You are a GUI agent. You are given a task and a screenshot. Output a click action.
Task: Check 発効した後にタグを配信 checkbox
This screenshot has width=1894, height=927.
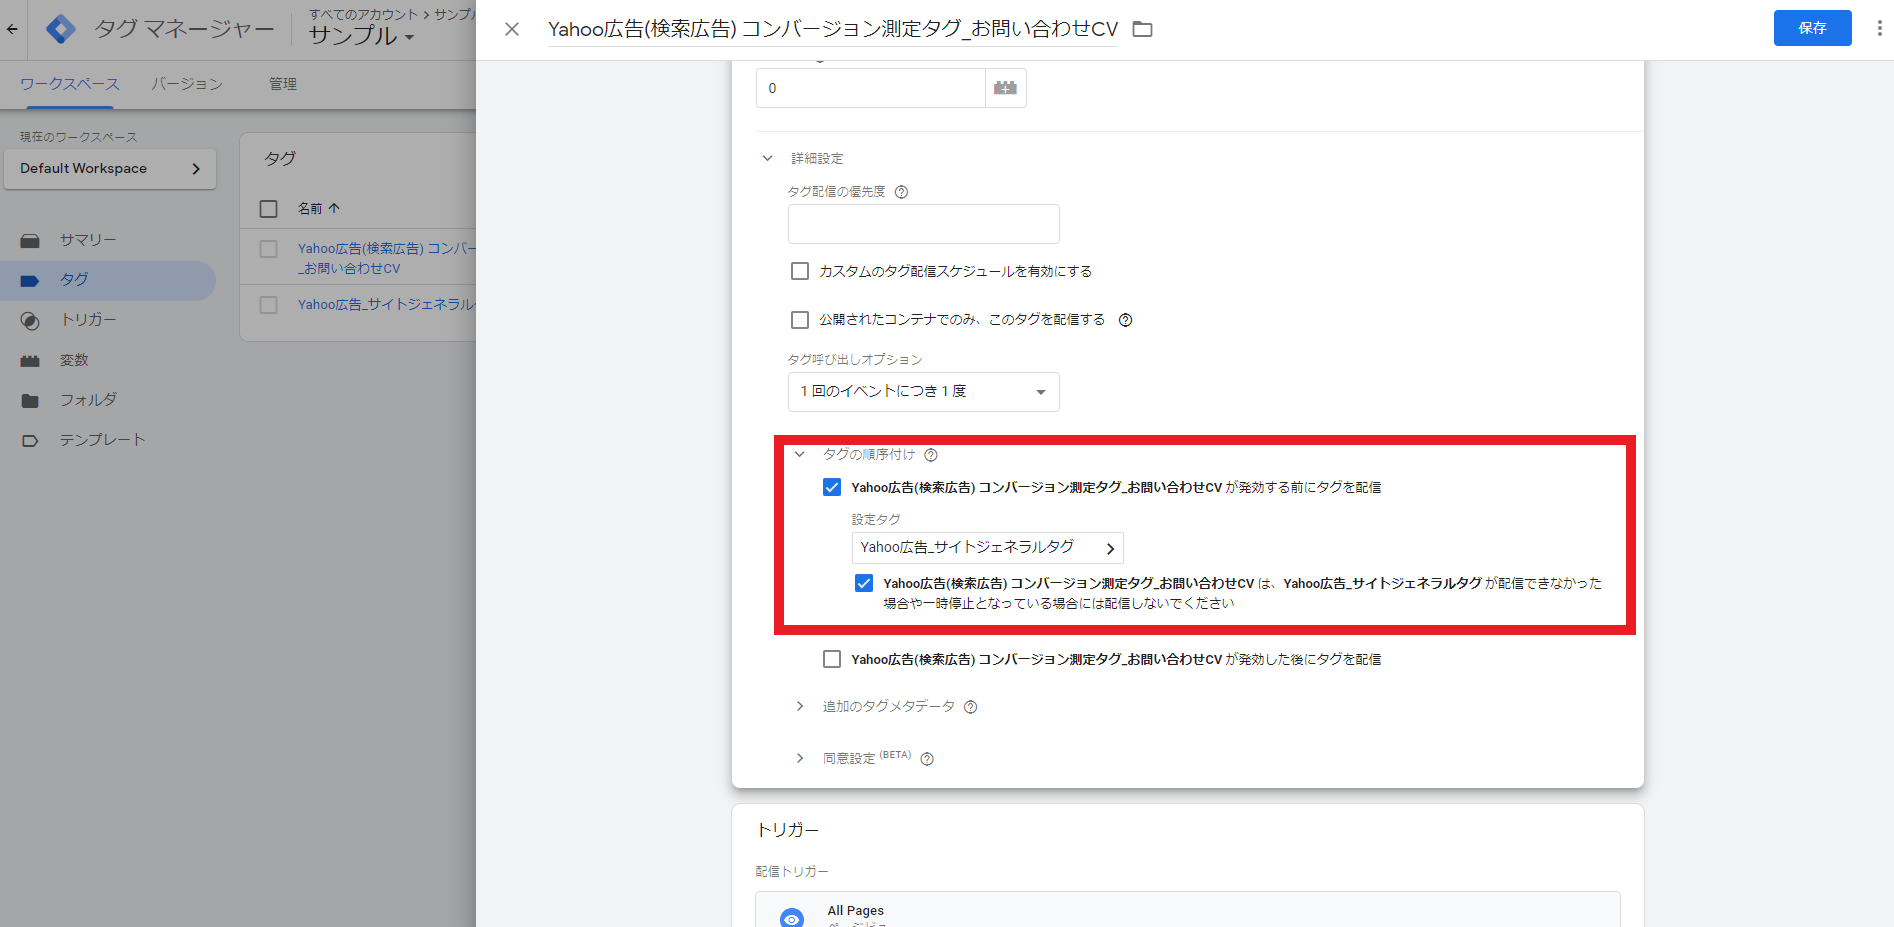[832, 659]
